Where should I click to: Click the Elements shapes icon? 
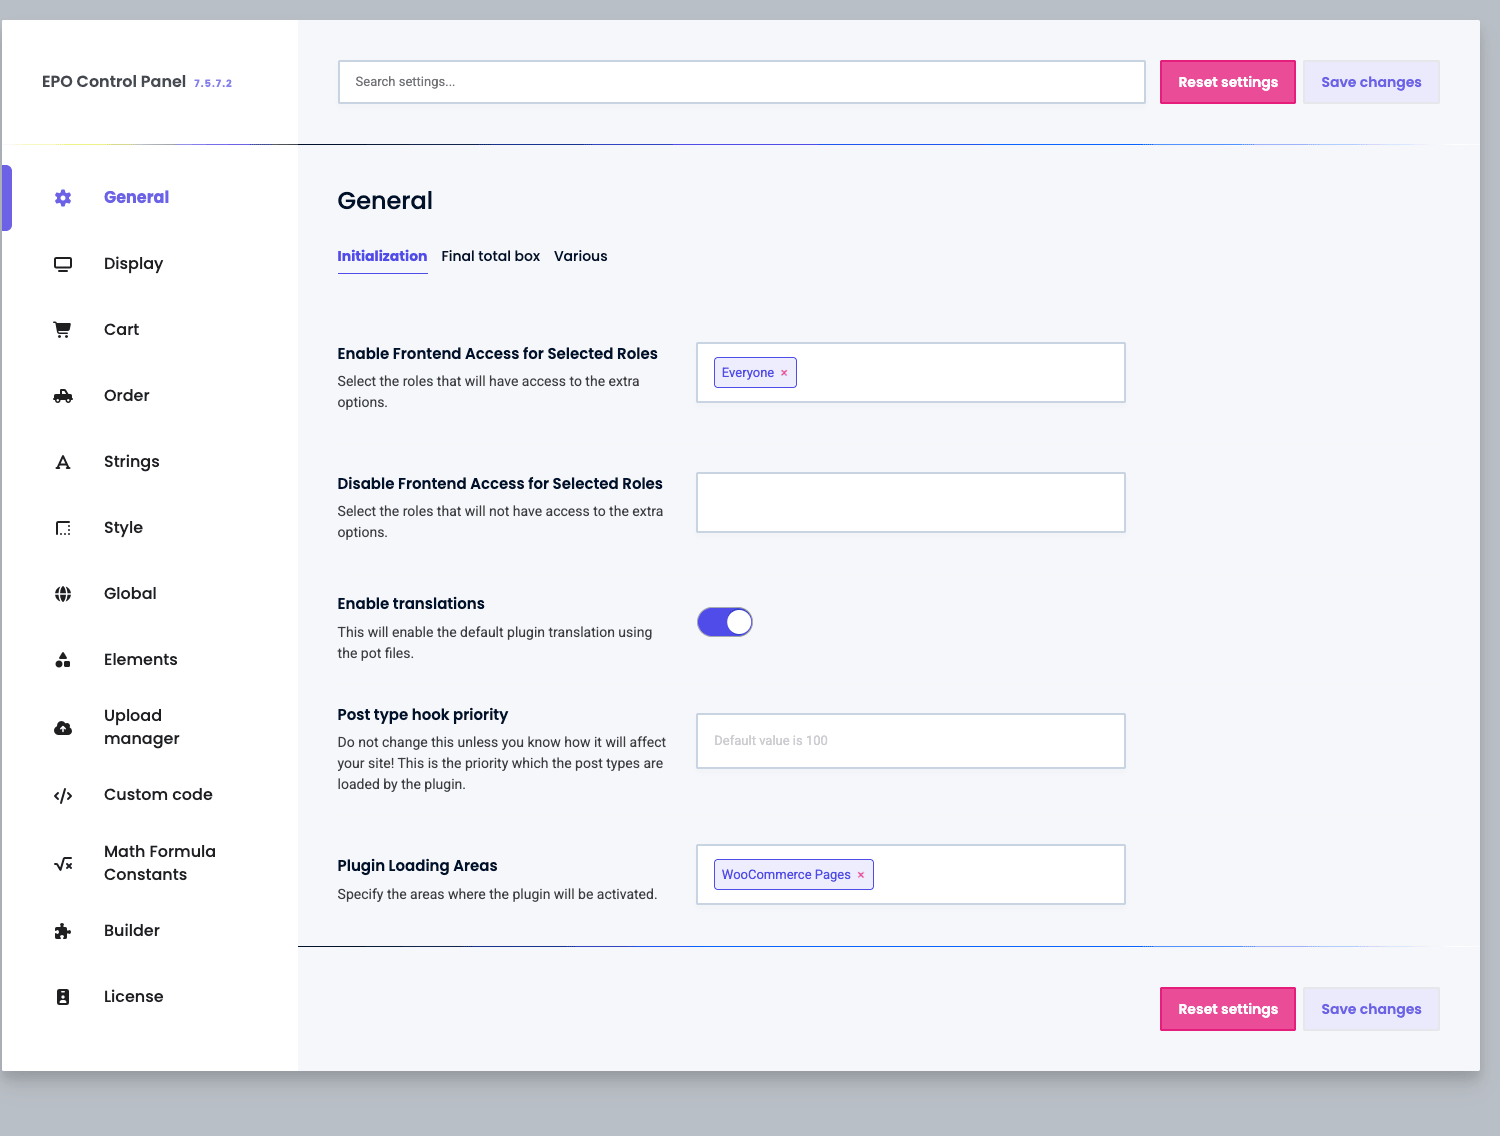(x=63, y=660)
